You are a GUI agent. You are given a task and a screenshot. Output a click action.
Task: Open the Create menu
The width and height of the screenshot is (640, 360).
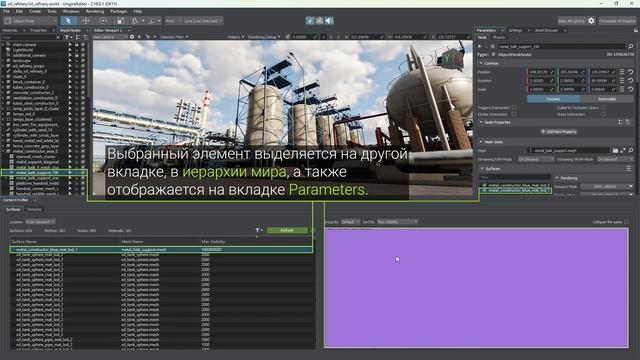(x=35, y=11)
